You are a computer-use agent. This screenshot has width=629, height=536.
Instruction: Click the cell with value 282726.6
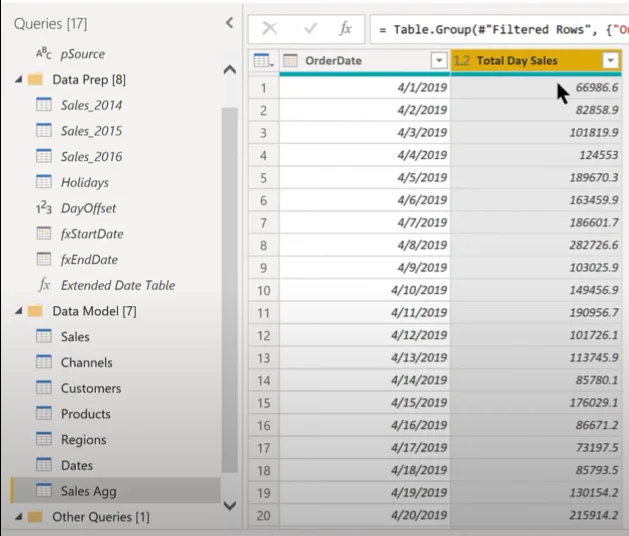coord(536,245)
